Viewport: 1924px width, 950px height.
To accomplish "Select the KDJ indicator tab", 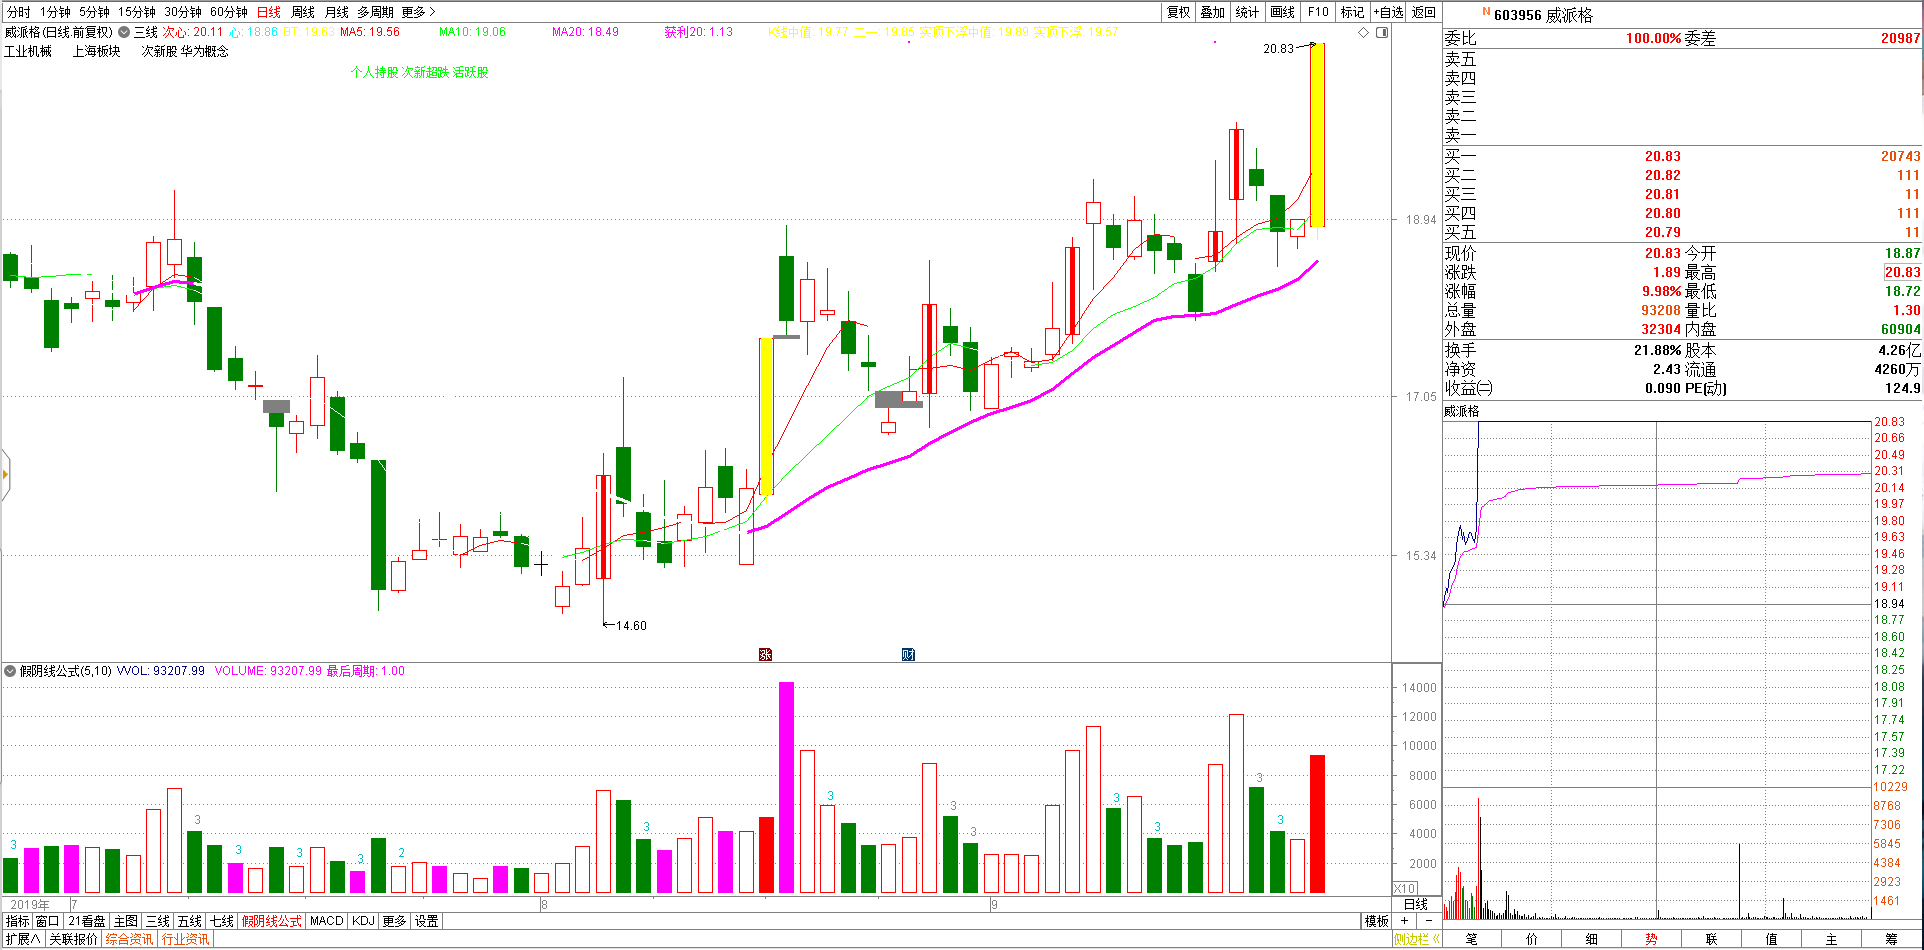I will (363, 921).
